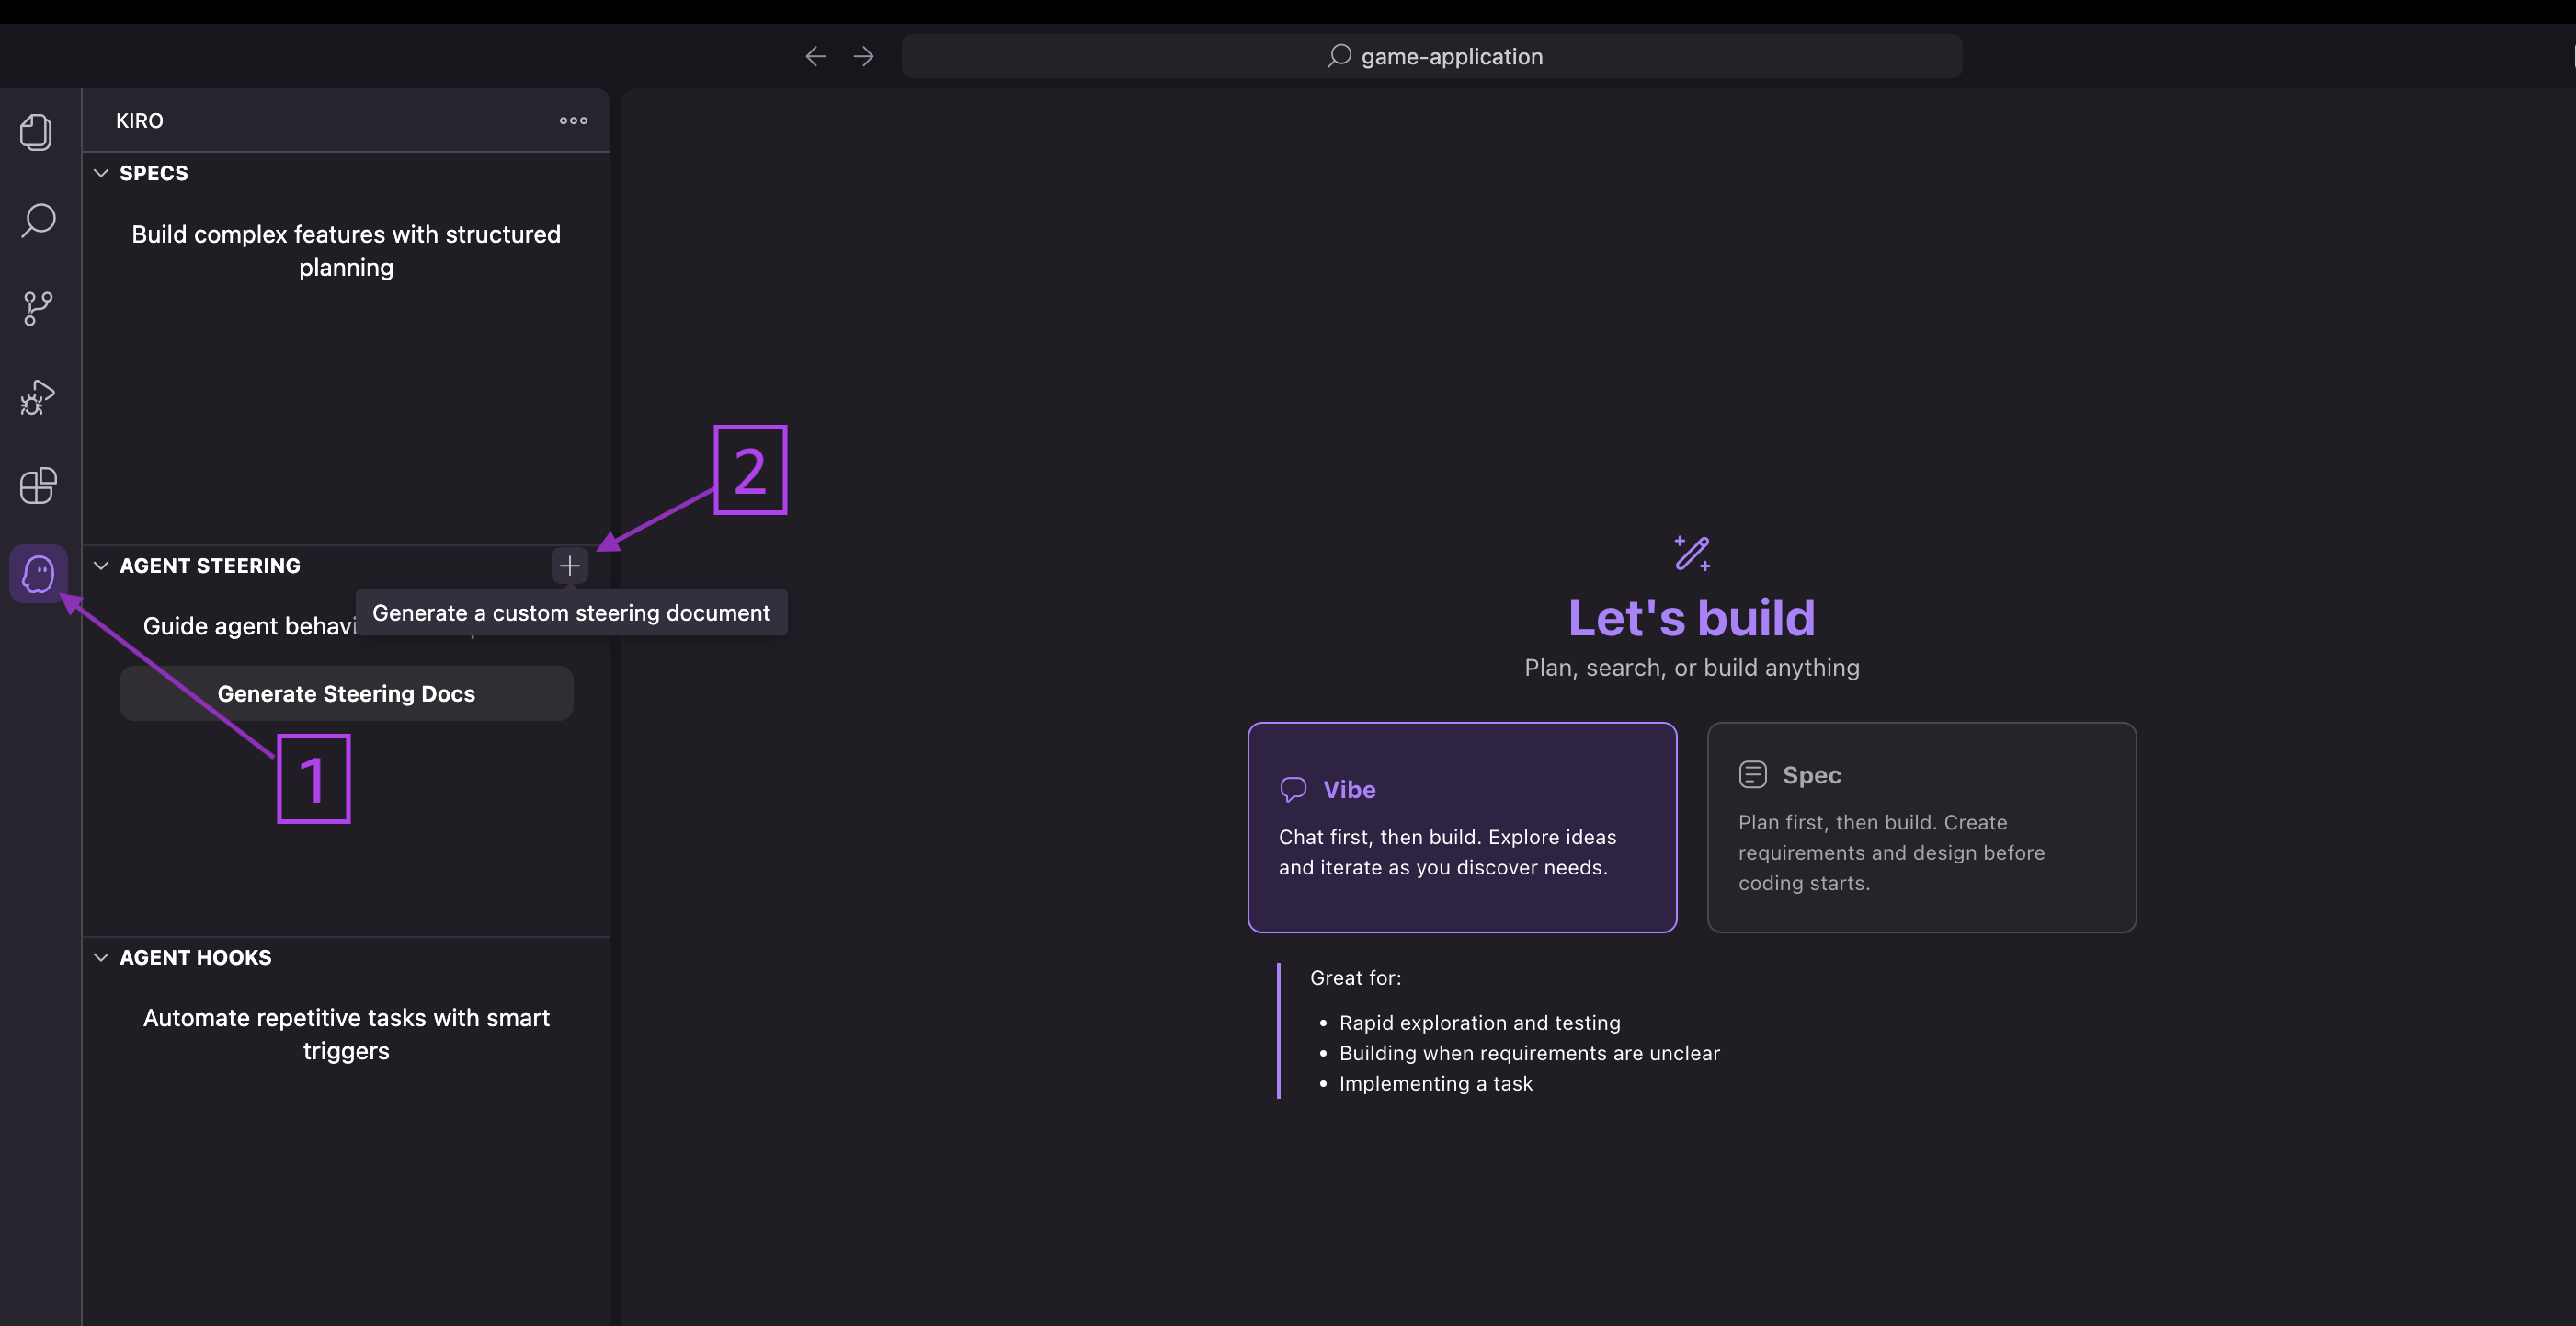Screen dimensions: 2576x1326
Task: Click the KIRO panel title
Action: (139, 121)
